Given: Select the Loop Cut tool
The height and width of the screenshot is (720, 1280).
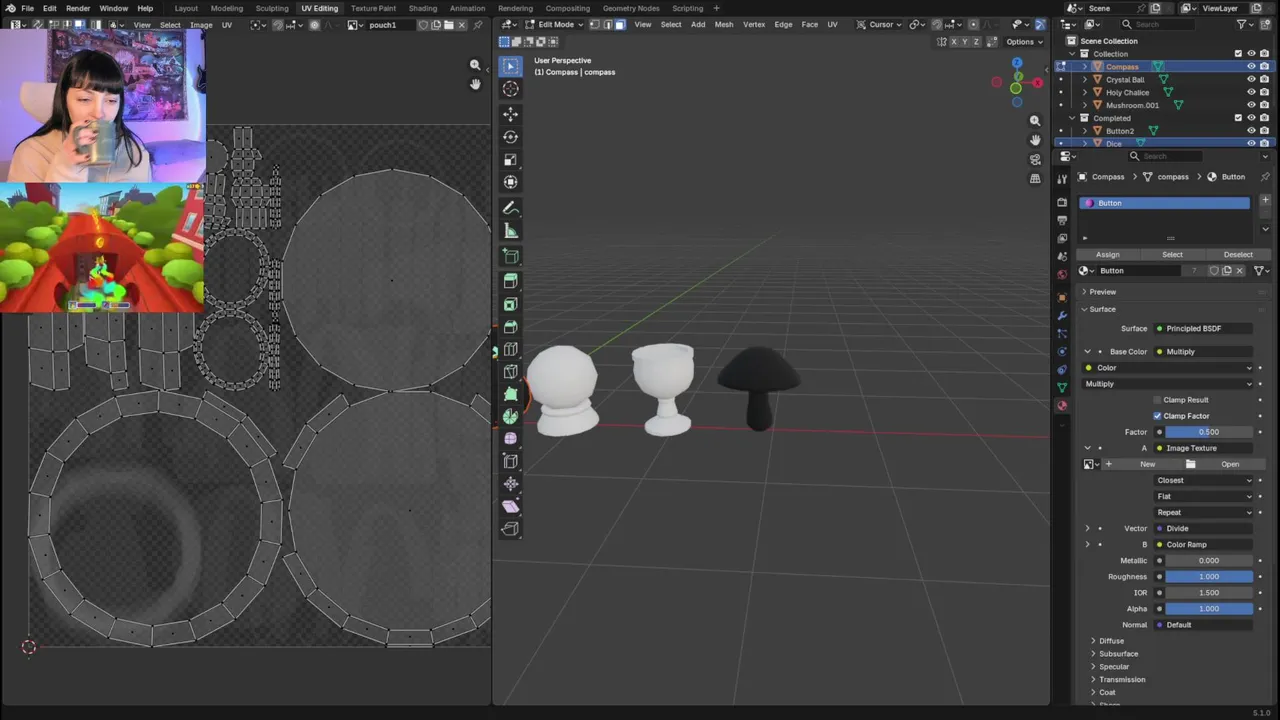Looking at the screenshot, I should [510, 349].
